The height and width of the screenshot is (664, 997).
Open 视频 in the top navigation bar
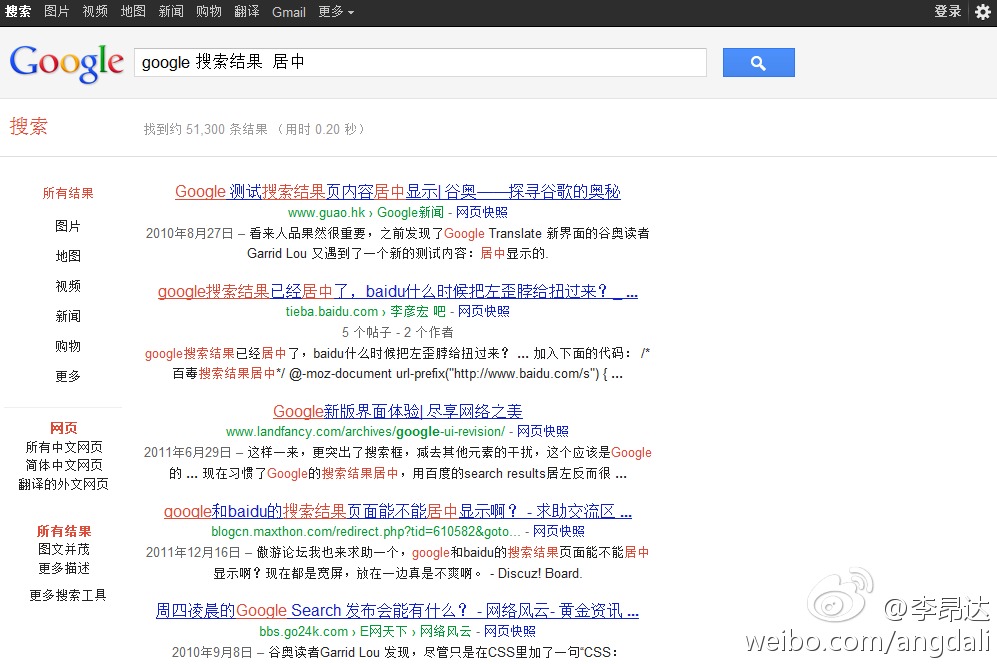pyautogui.click(x=95, y=11)
